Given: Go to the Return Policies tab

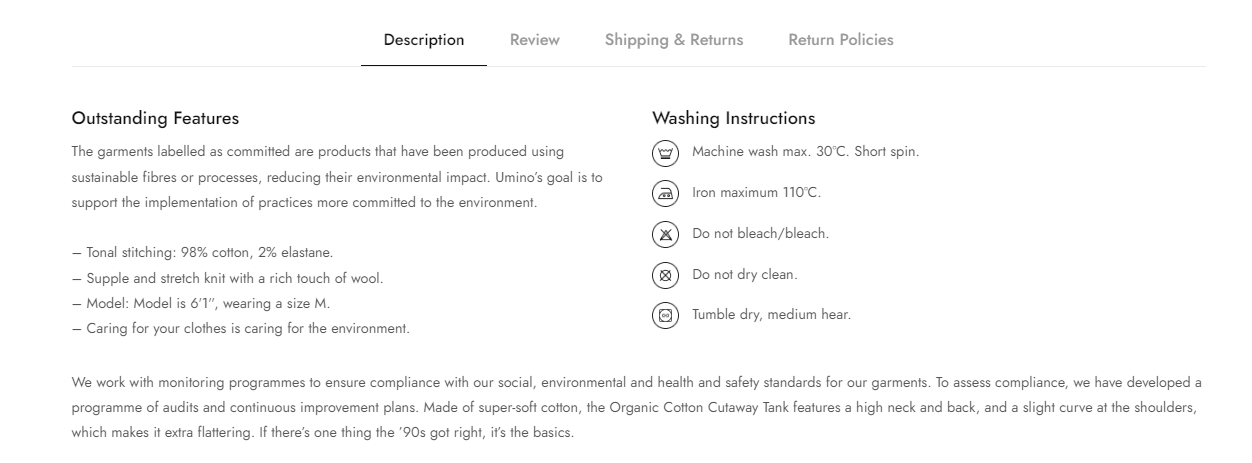Looking at the screenshot, I should click(841, 40).
